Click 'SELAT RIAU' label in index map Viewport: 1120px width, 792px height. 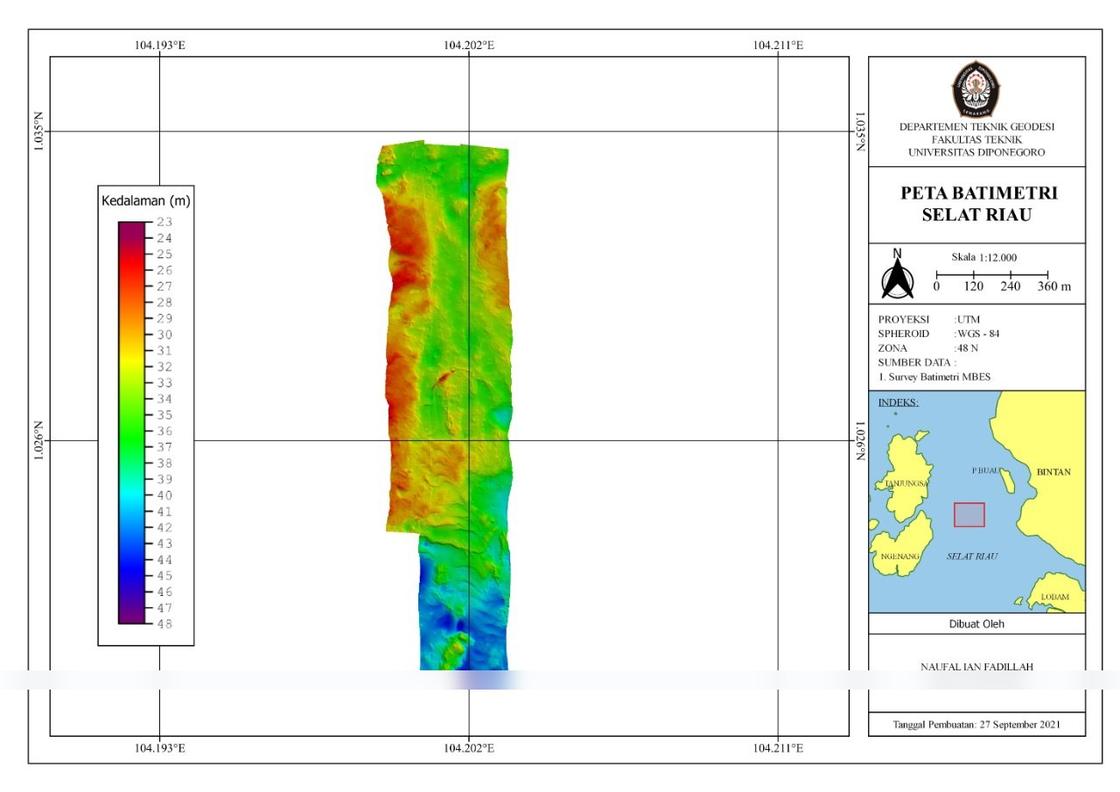tap(971, 556)
